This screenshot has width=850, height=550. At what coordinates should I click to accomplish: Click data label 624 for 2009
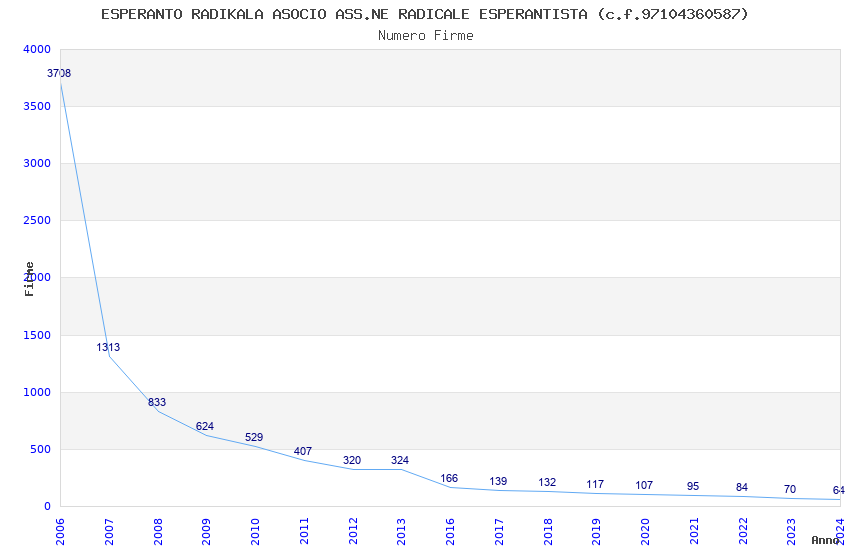pos(205,426)
